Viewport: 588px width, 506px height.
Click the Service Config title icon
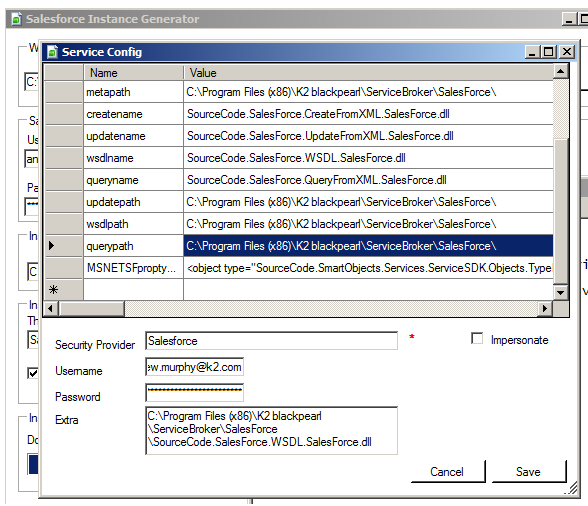[52, 52]
